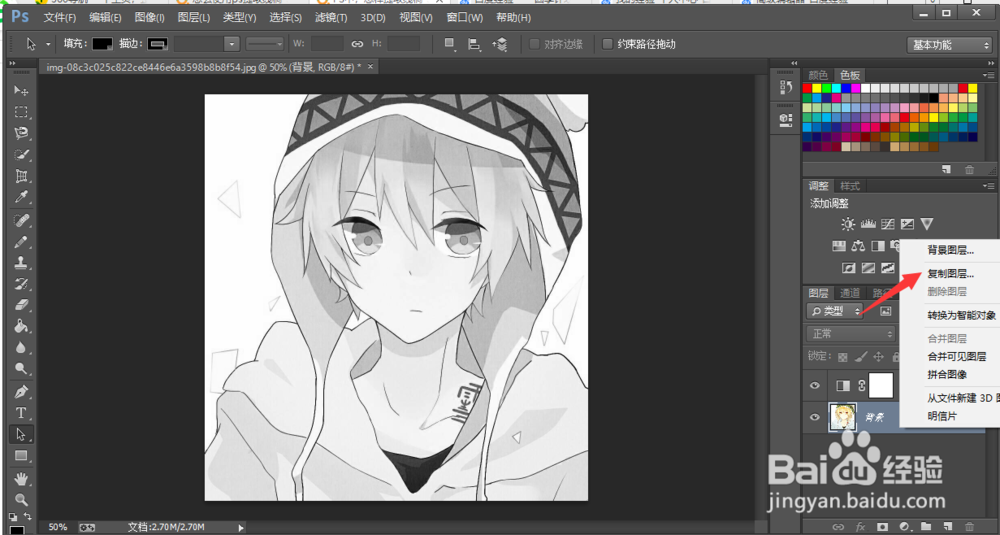The width and height of the screenshot is (1000, 535).
Task: Open the 滤镜(T) menu
Action: [x=331, y=17]
